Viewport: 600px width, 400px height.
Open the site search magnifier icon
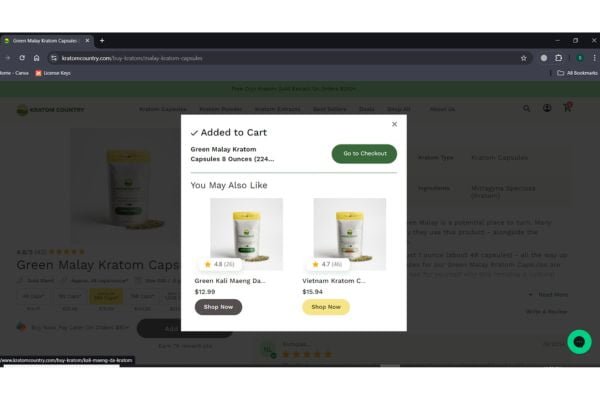527,109
